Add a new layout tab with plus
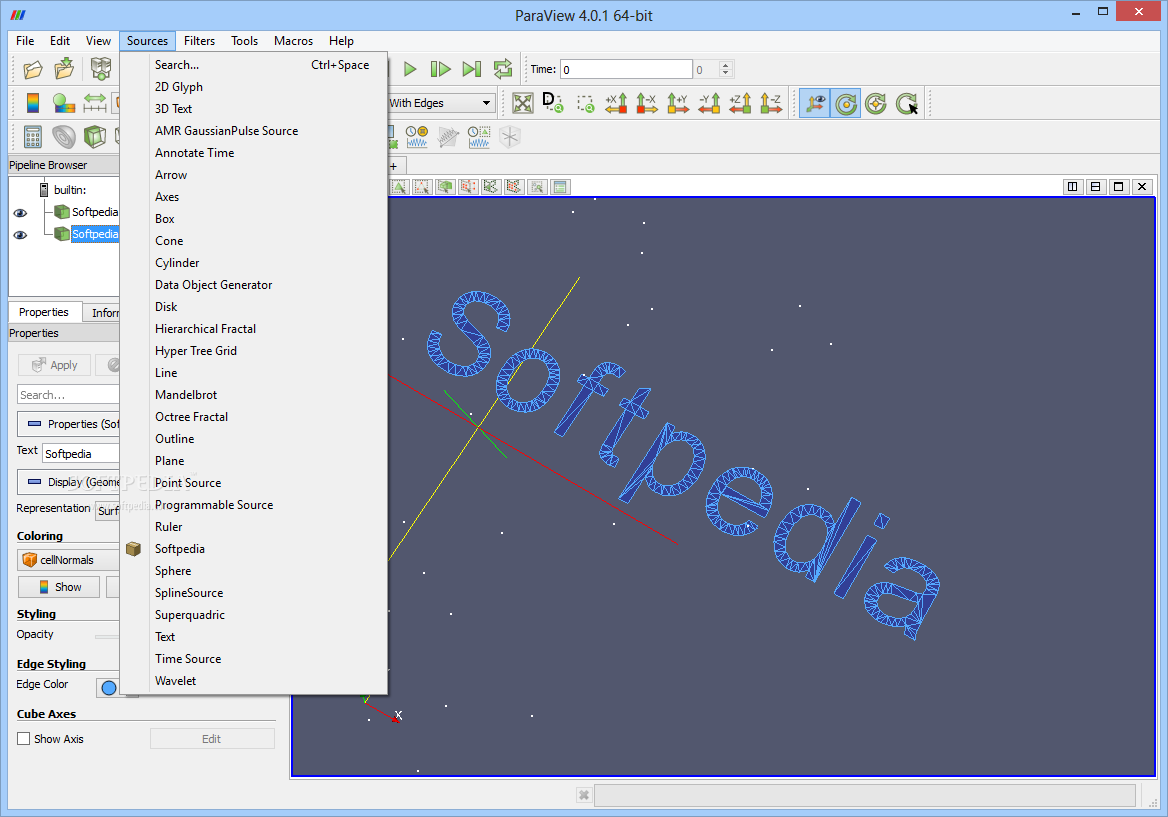This screenshot has height=817, width=1168. click(393, 166)
